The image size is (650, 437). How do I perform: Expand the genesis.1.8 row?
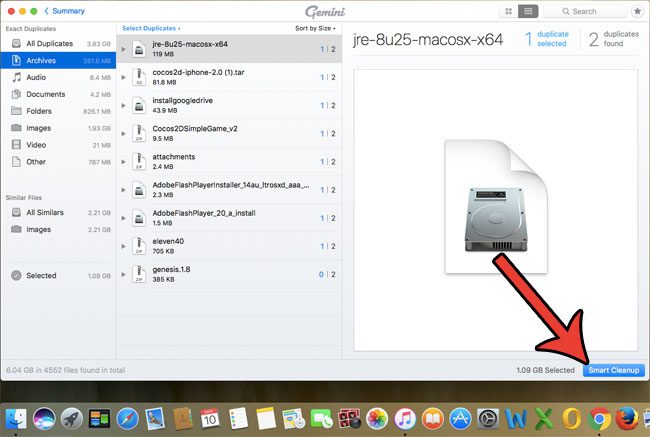124,274
